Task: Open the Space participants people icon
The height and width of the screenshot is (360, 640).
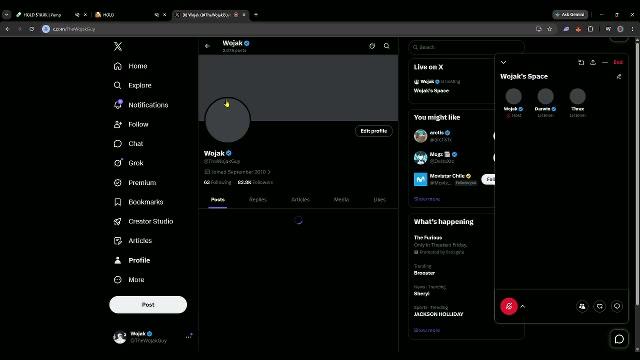Action: click(582, 306)
